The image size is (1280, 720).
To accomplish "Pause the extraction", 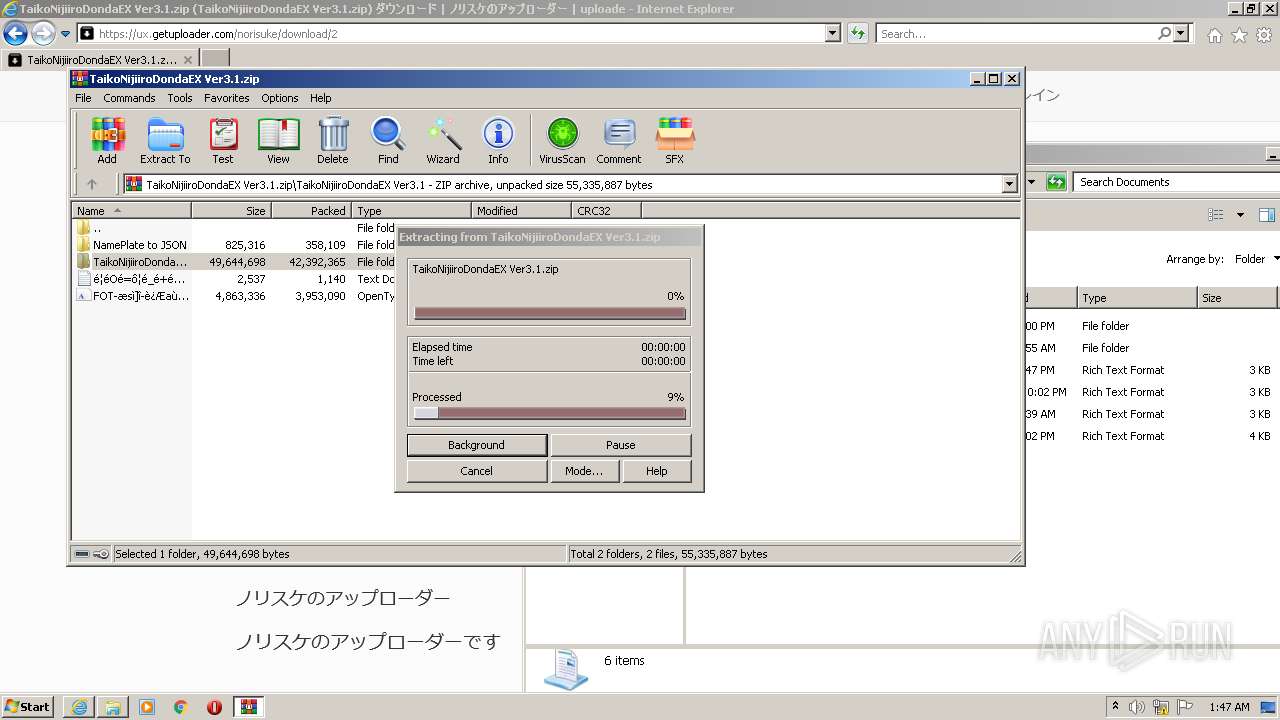I will click(621, 445).
